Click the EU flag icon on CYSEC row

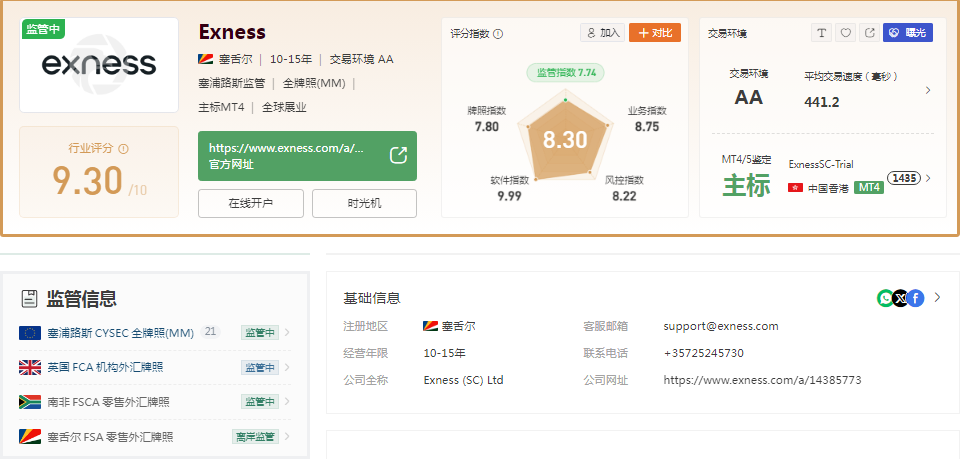30,333
